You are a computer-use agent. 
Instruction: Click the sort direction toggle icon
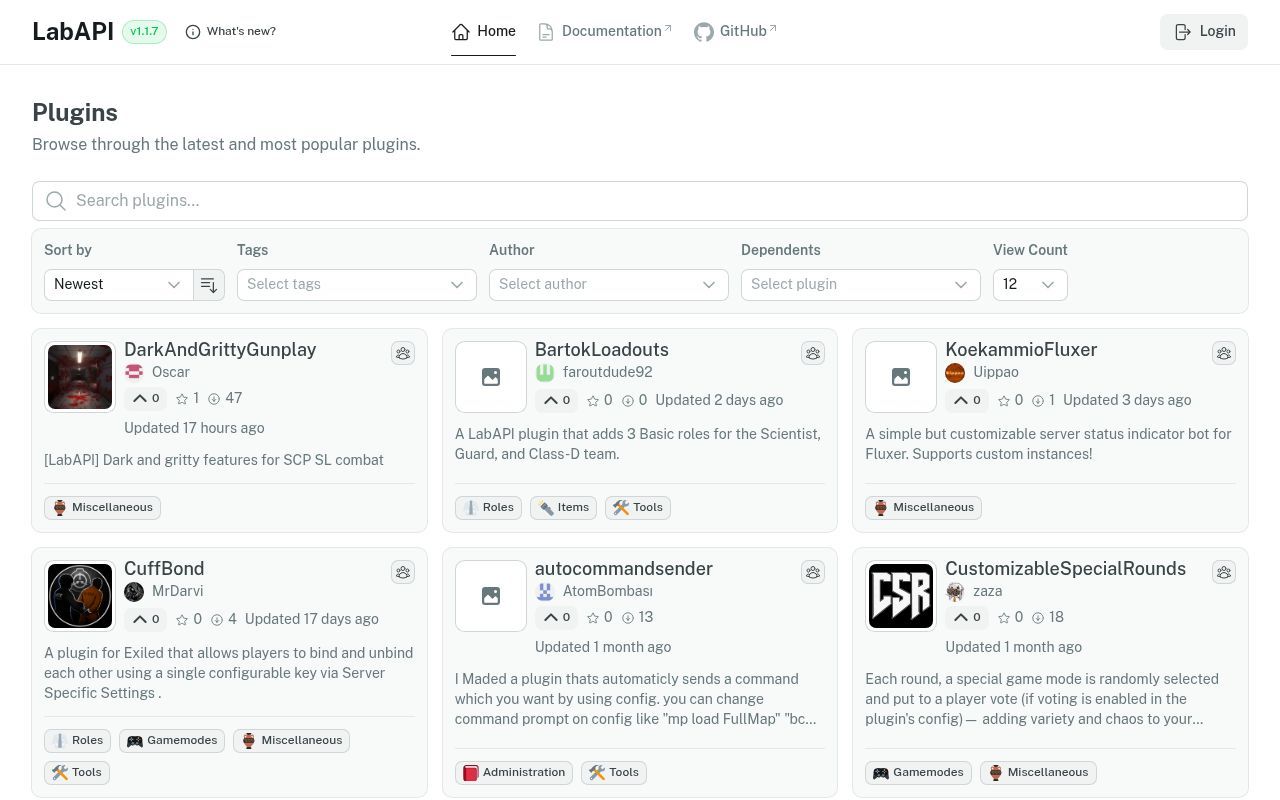pos(209,285)
